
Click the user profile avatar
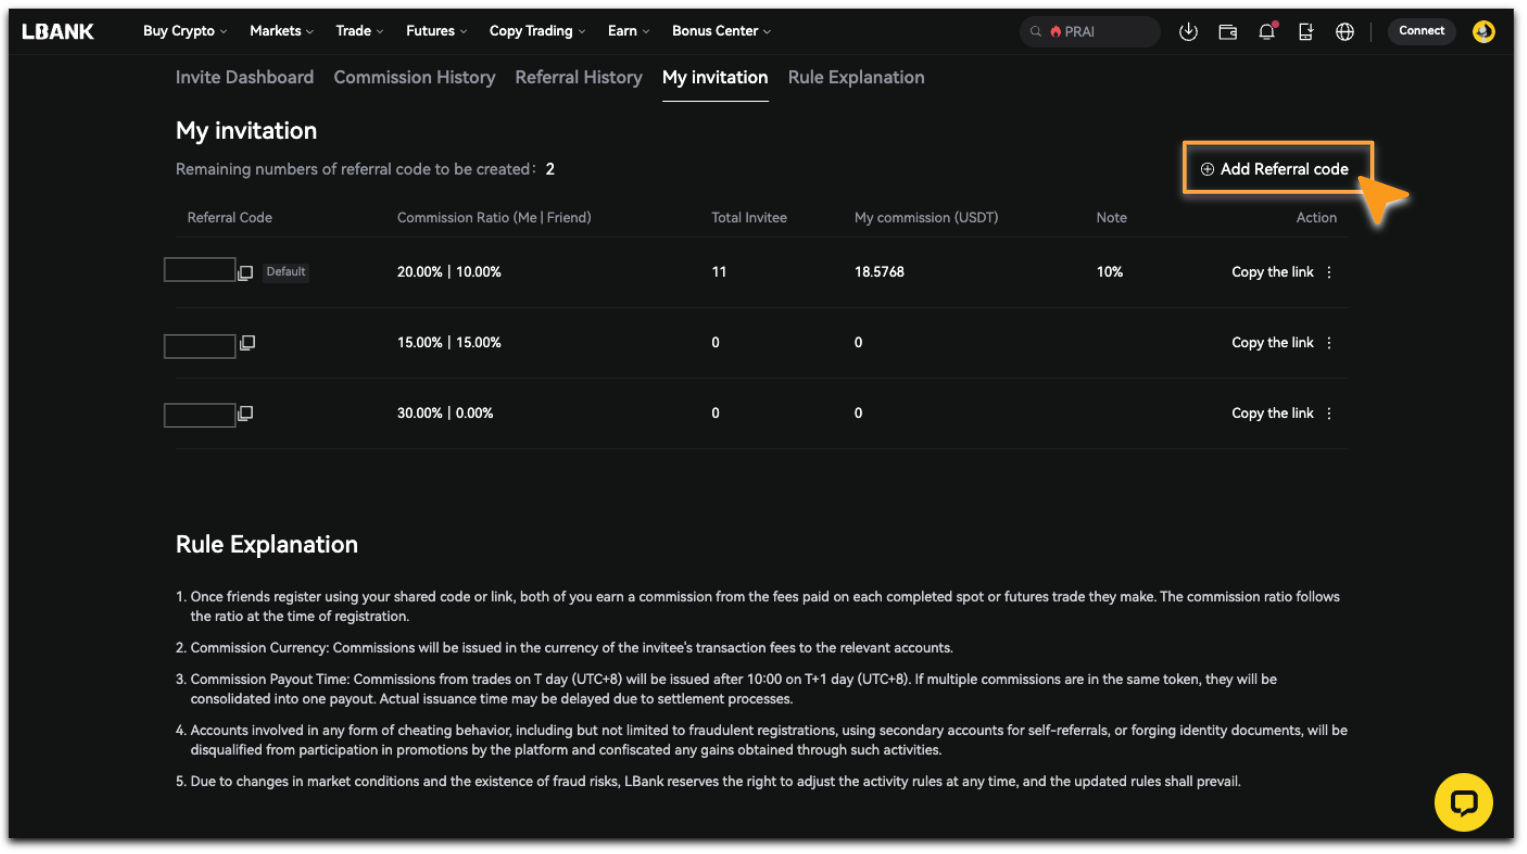[1483, 32]
